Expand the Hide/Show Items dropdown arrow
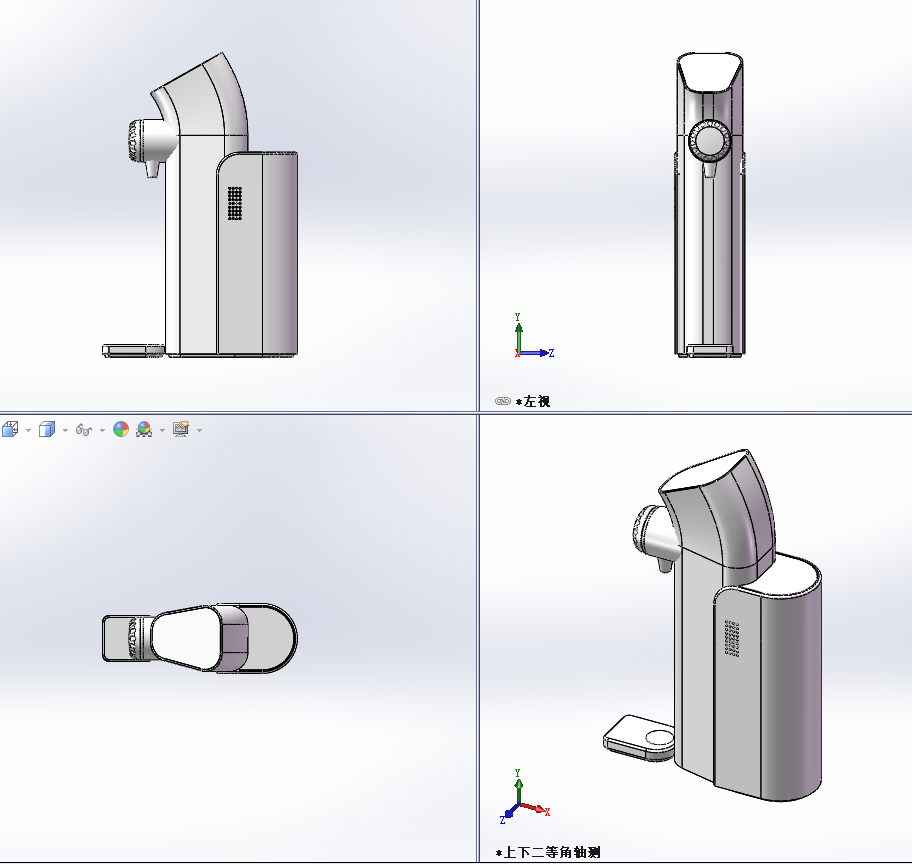The height and width of the screenshot is (864, 912). point(102,431)
